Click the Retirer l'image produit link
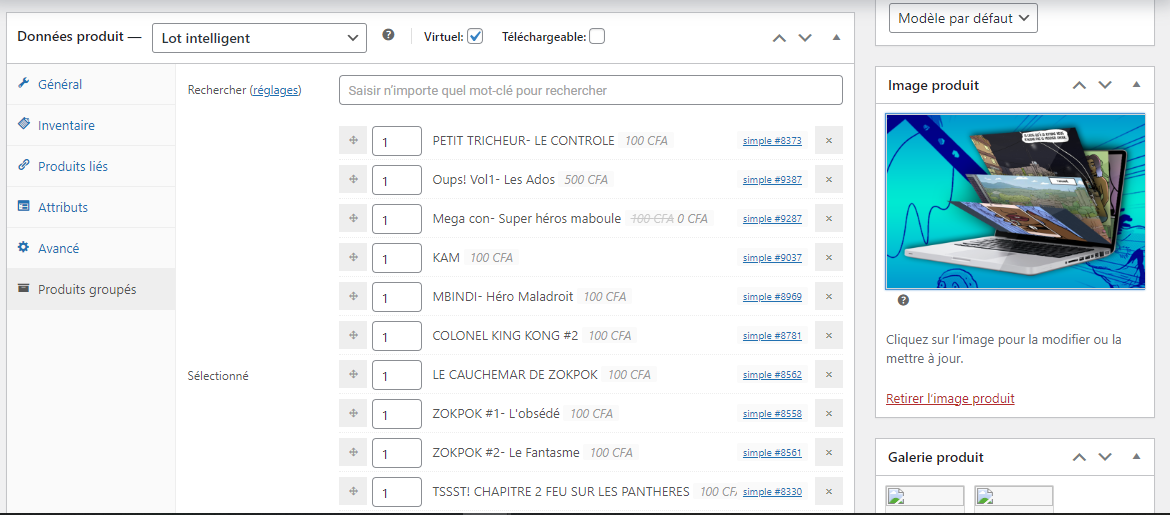This screenshot has width=1170, height=515. 950,399
